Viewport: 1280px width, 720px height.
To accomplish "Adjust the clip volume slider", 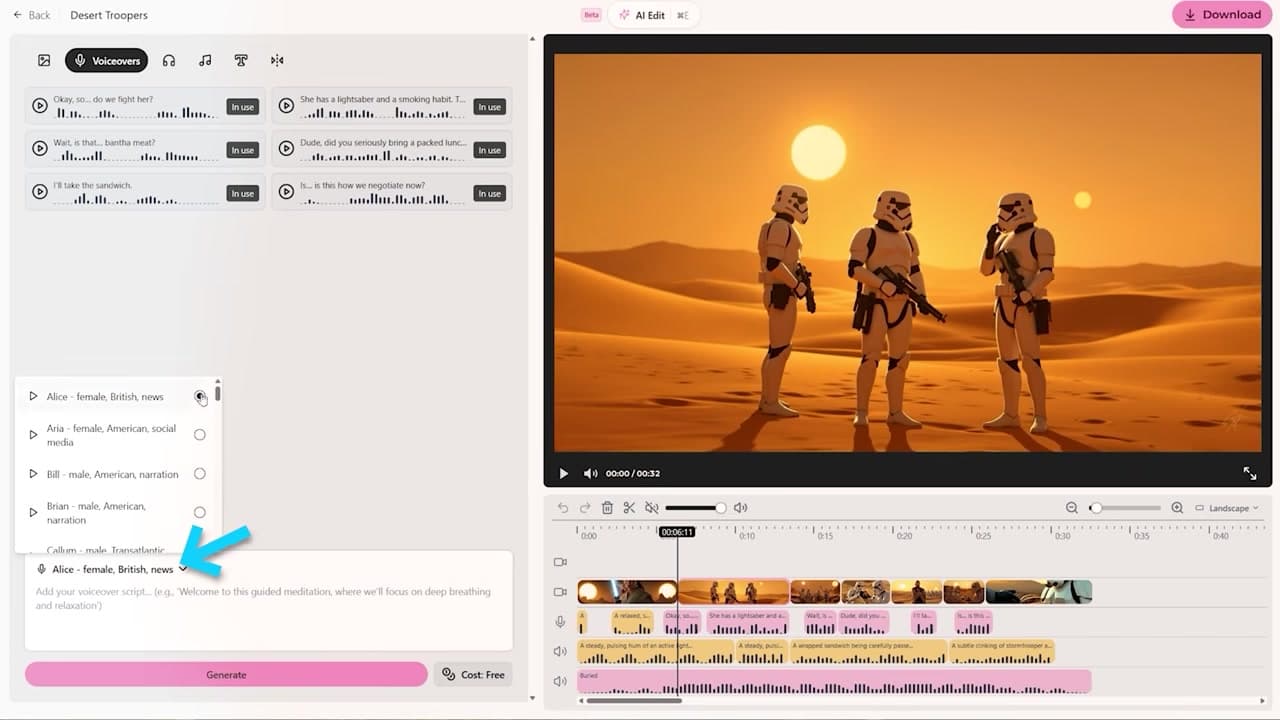I will 694,508.
